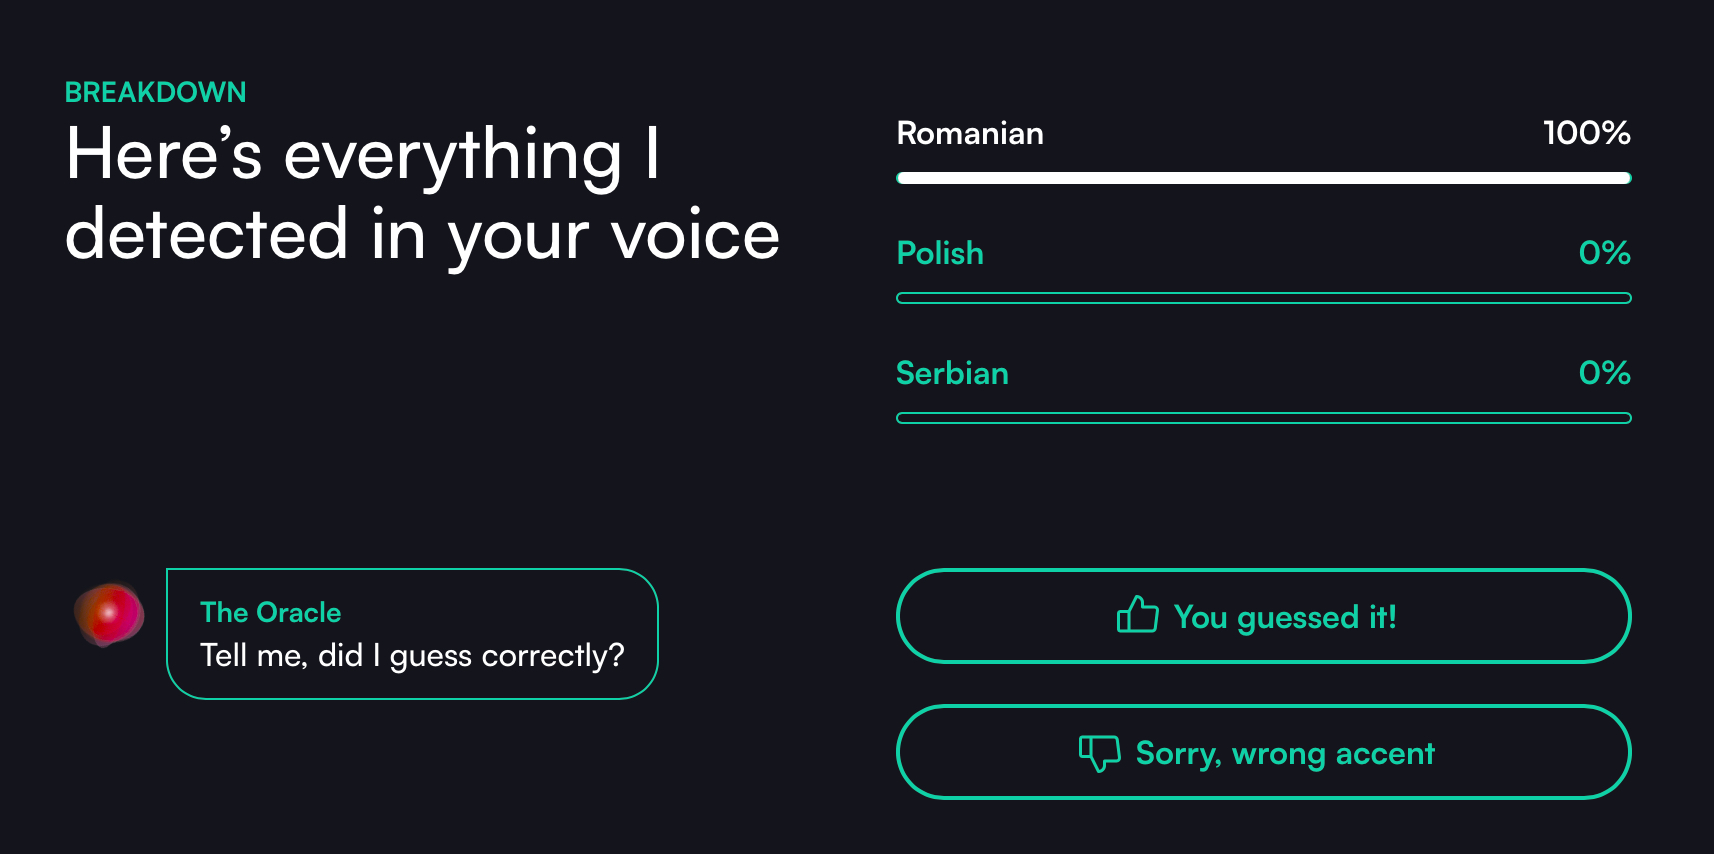The height and width of the screenshot is (854, 1714).
Task: Click the Polish 0% value
Action: (x=1604, y=253)
